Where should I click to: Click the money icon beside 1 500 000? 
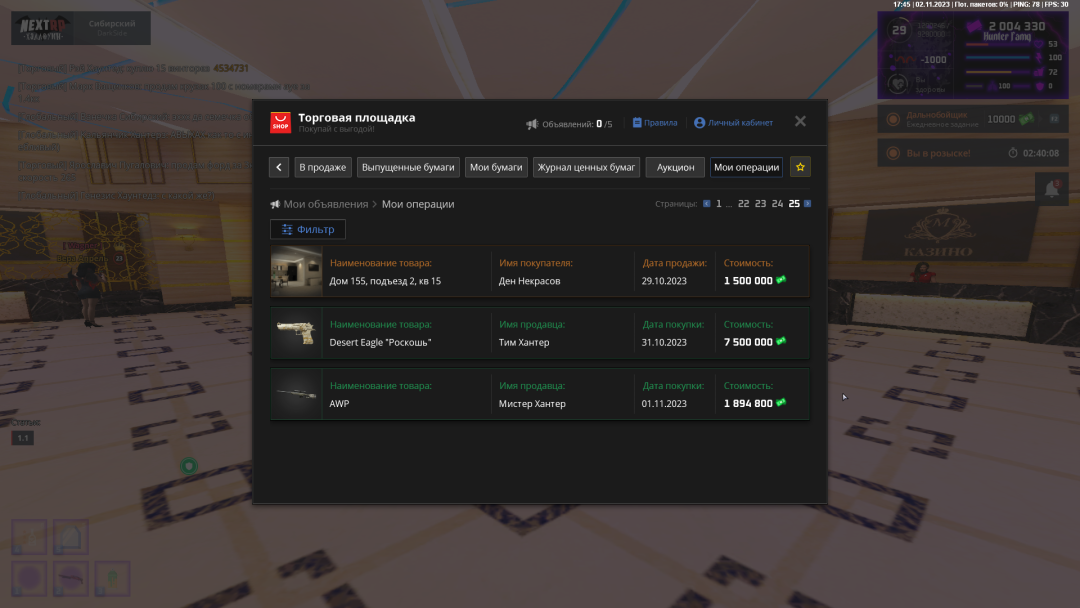(781, 280)
